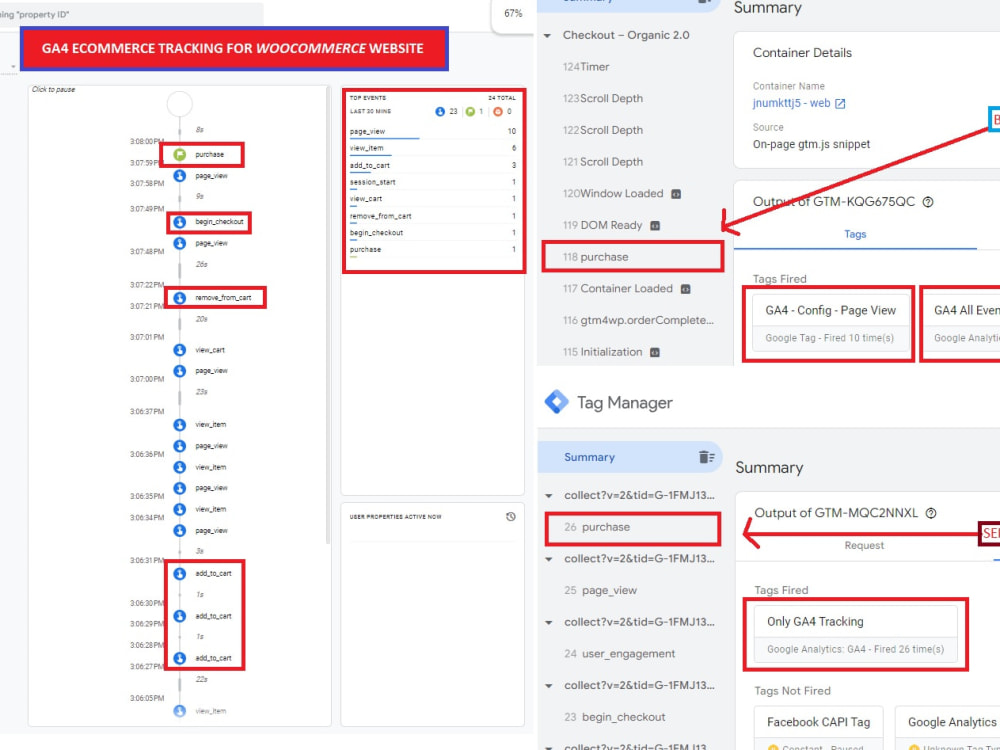Select Summary in the lower Tag Manager sidebar
The image size is (1000, 750).
pos(589,457)
